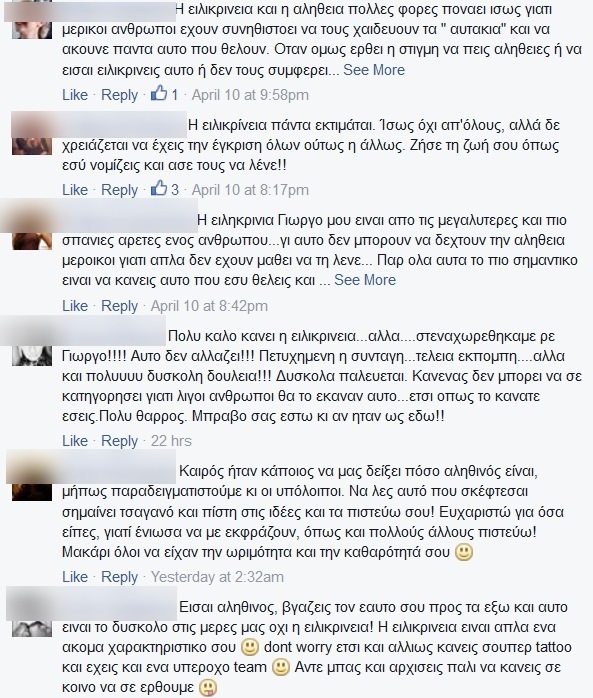
Task: Like the comment posted 22 hrs ago
Action: coord(75,441)
